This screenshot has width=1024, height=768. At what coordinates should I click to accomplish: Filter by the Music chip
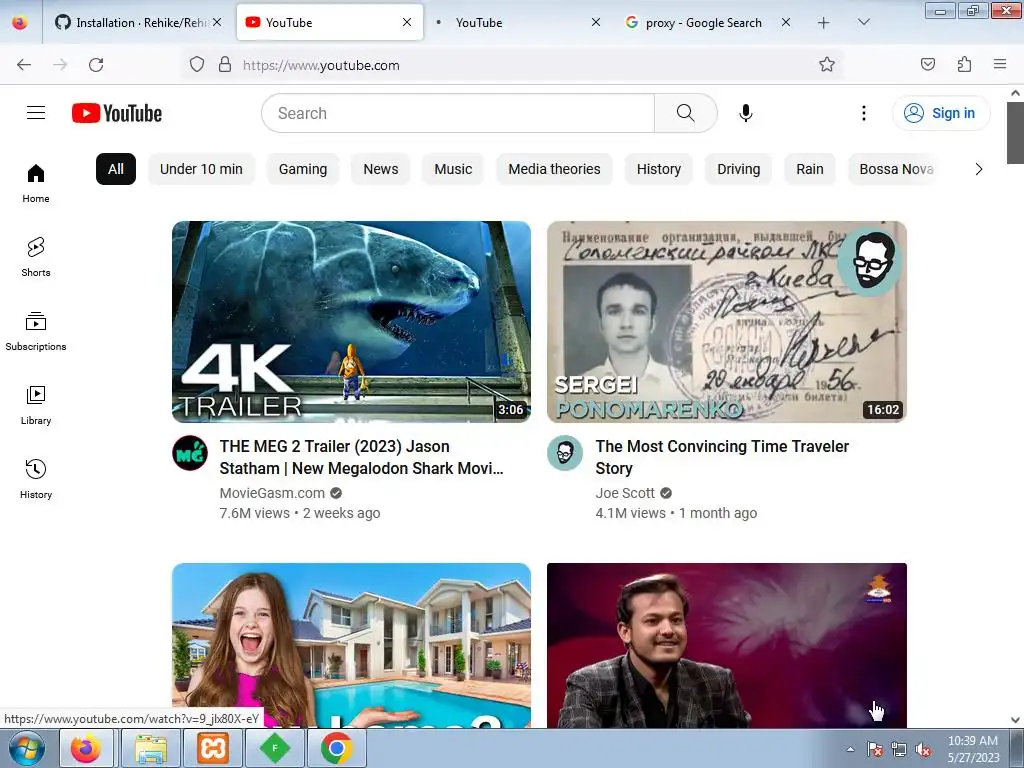[x=453, y=169]
